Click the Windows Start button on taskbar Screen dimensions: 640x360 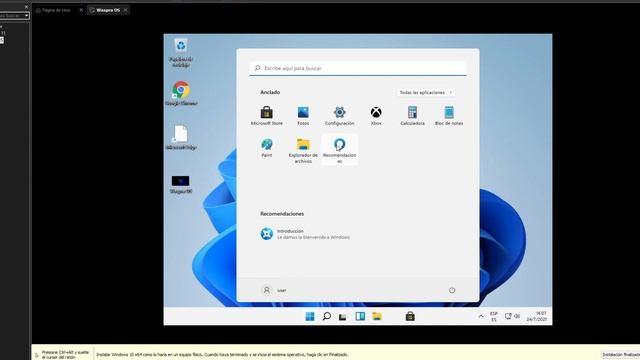310,316
